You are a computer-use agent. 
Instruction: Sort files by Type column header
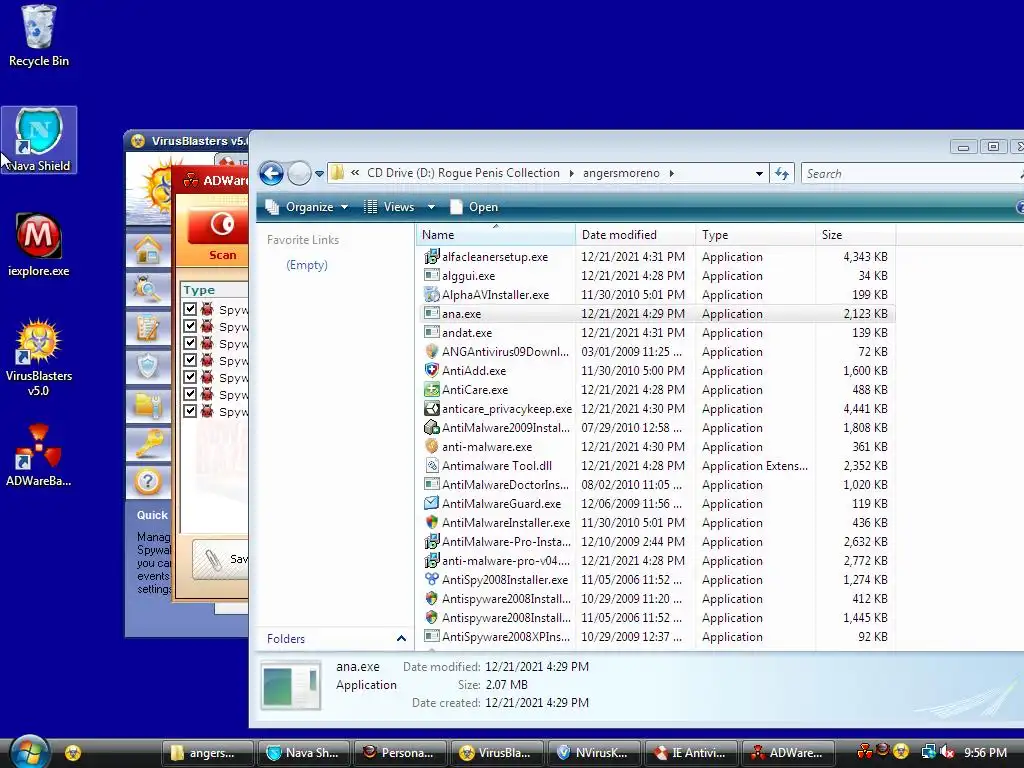click(756, 234)
